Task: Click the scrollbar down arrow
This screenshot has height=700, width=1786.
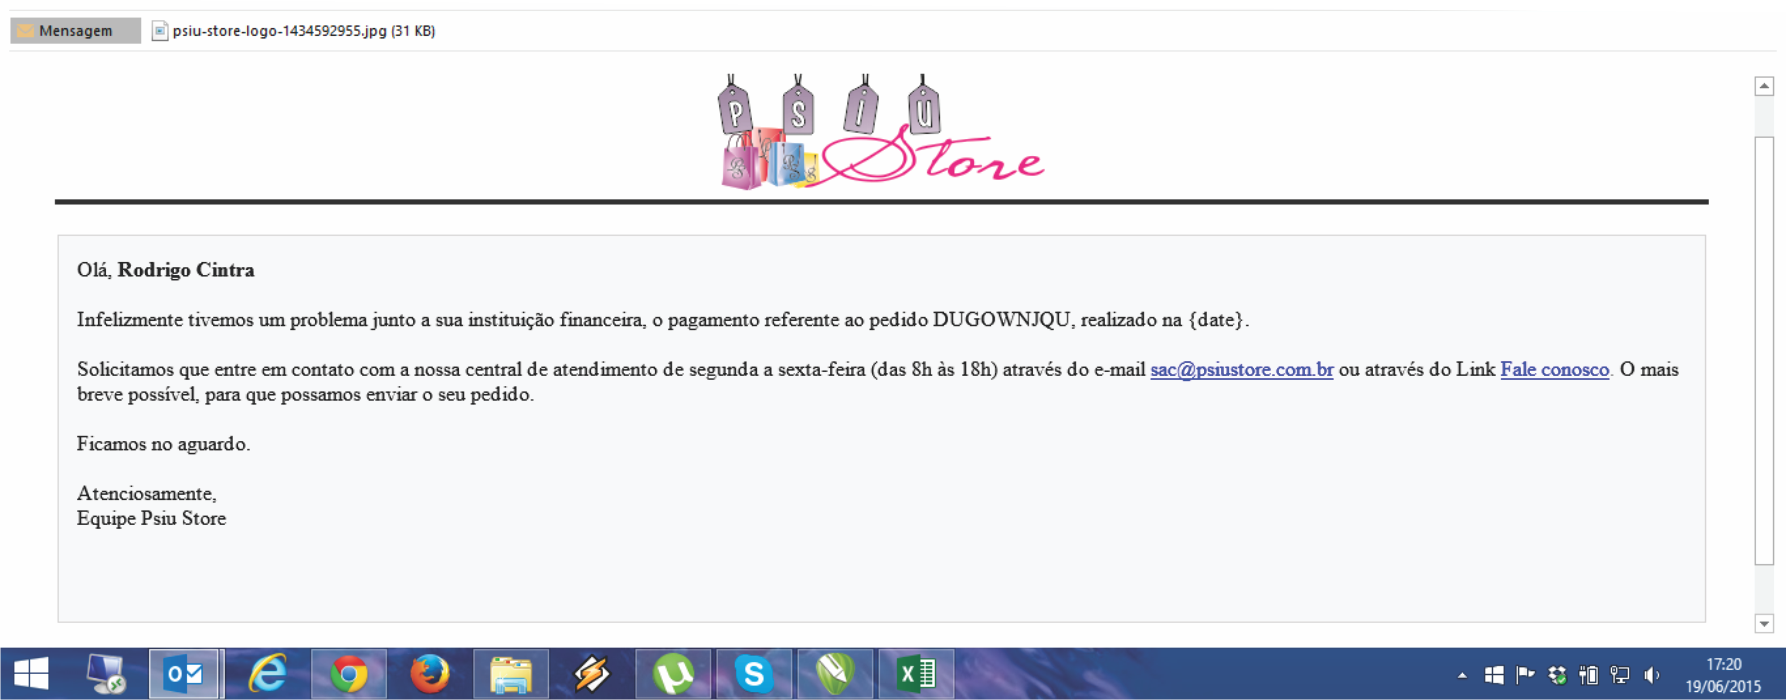Action: [x=1764, y=623]
